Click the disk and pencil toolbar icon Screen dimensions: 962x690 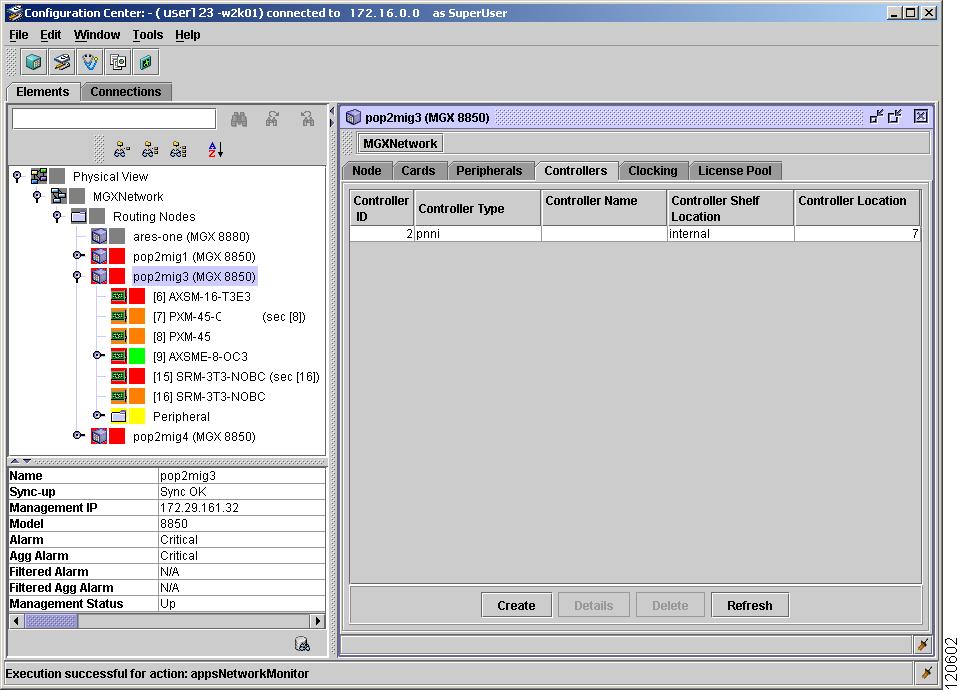click(62, 62)
